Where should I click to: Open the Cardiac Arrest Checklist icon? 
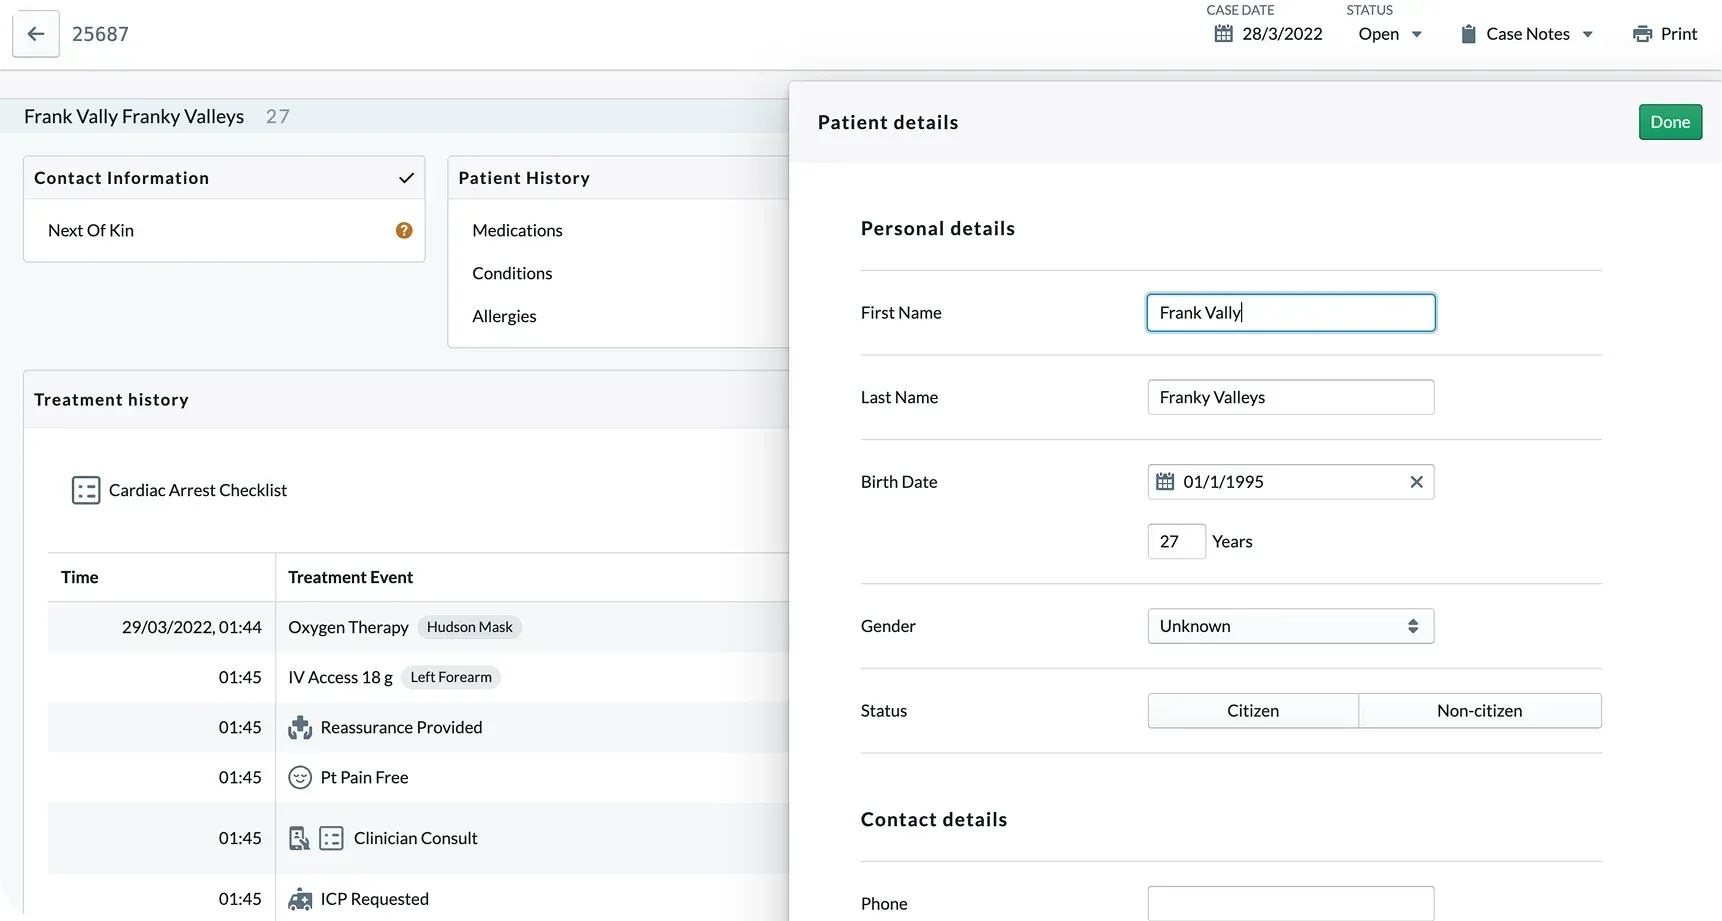pyautogui.click(x=86, y=490)
